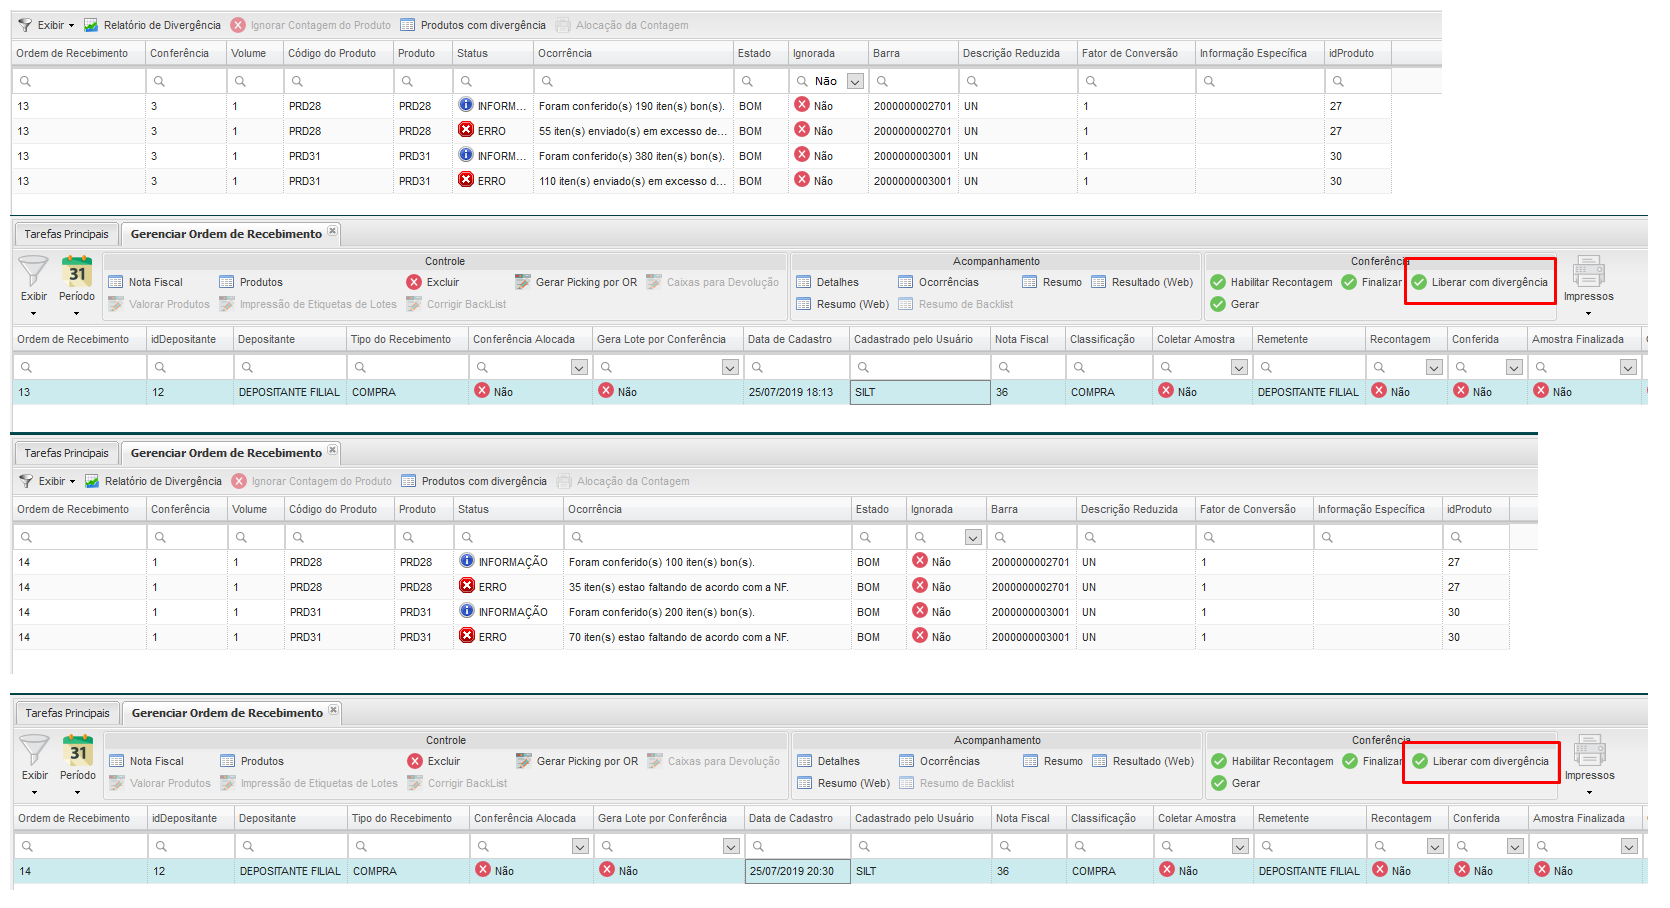Close the Gerenciar Ordem de Recebimento tab above the order 13 toolbar
The height and width of the screenshot is (908, 1670).
pyautogui.click(x=333, y=232)
